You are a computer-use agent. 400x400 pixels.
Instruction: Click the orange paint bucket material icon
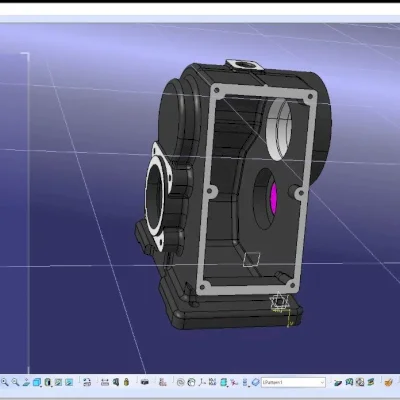pyautogui.click(x=388, y=382)
